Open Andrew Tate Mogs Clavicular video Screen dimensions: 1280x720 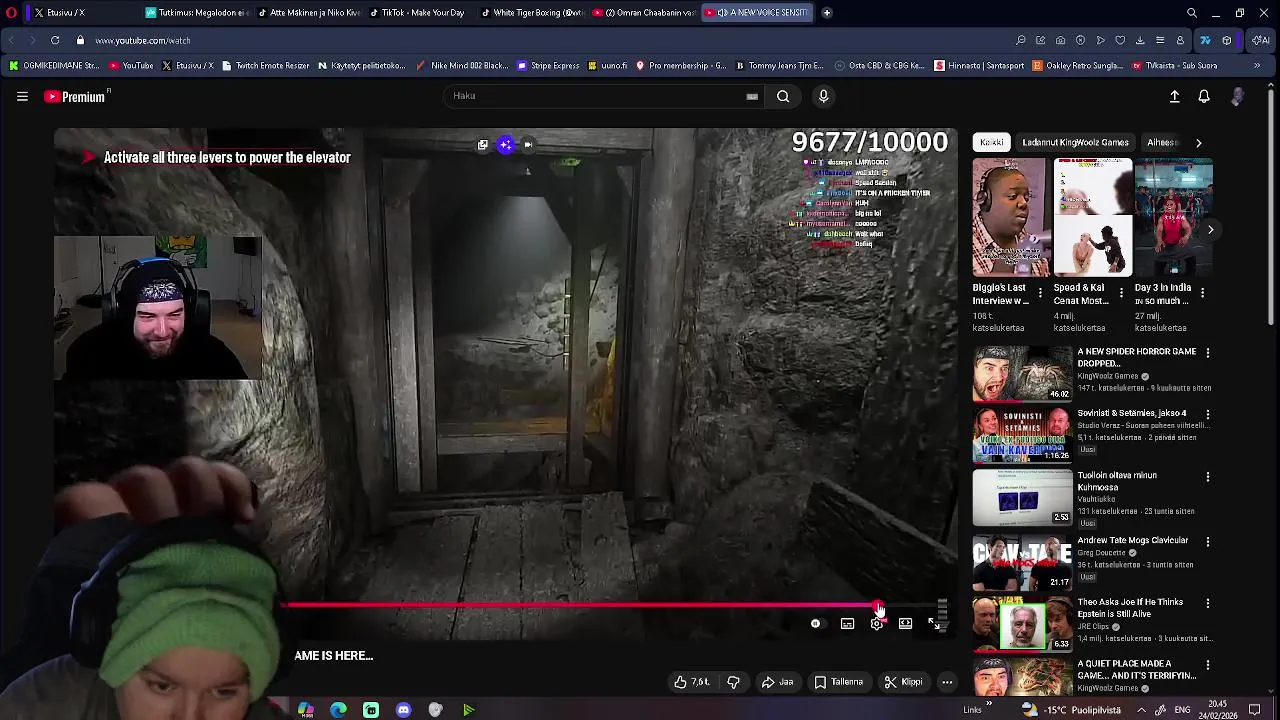[1022, 561]
